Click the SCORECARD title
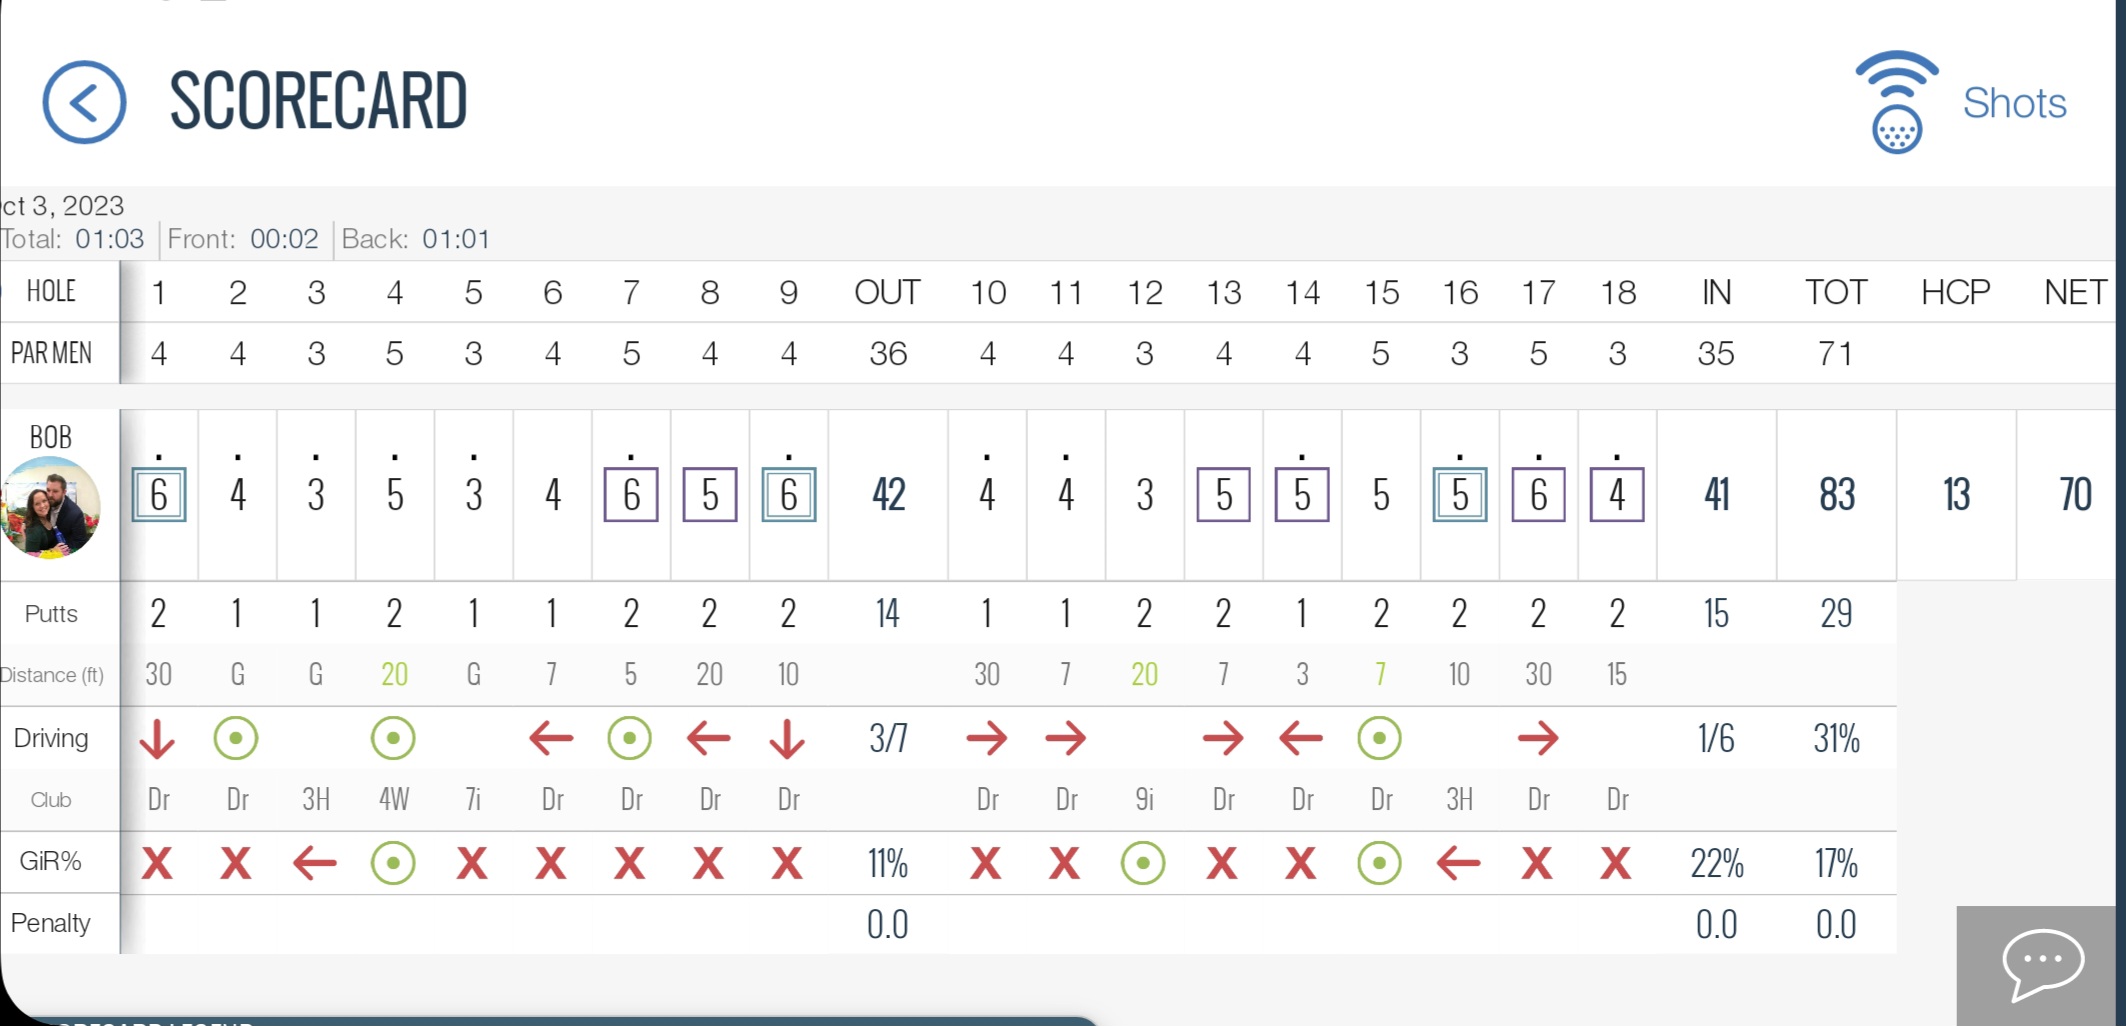 coord(318,101)
